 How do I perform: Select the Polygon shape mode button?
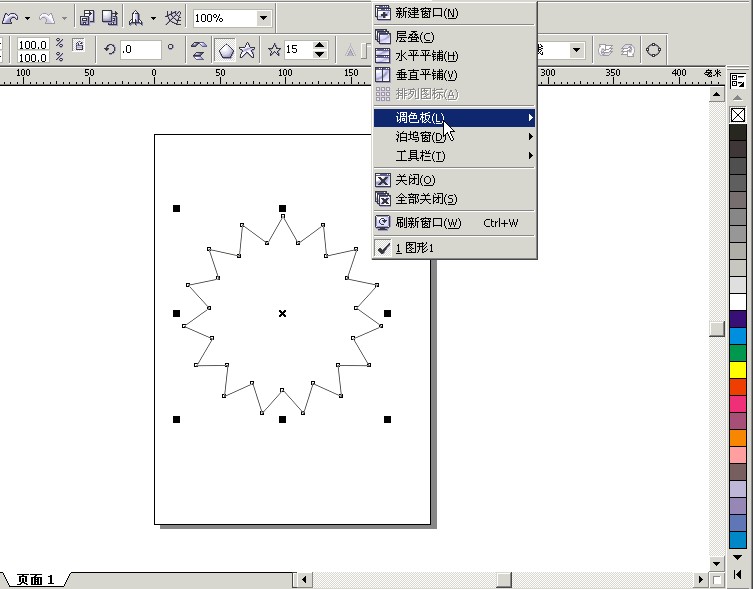click(x=226, y=50)
